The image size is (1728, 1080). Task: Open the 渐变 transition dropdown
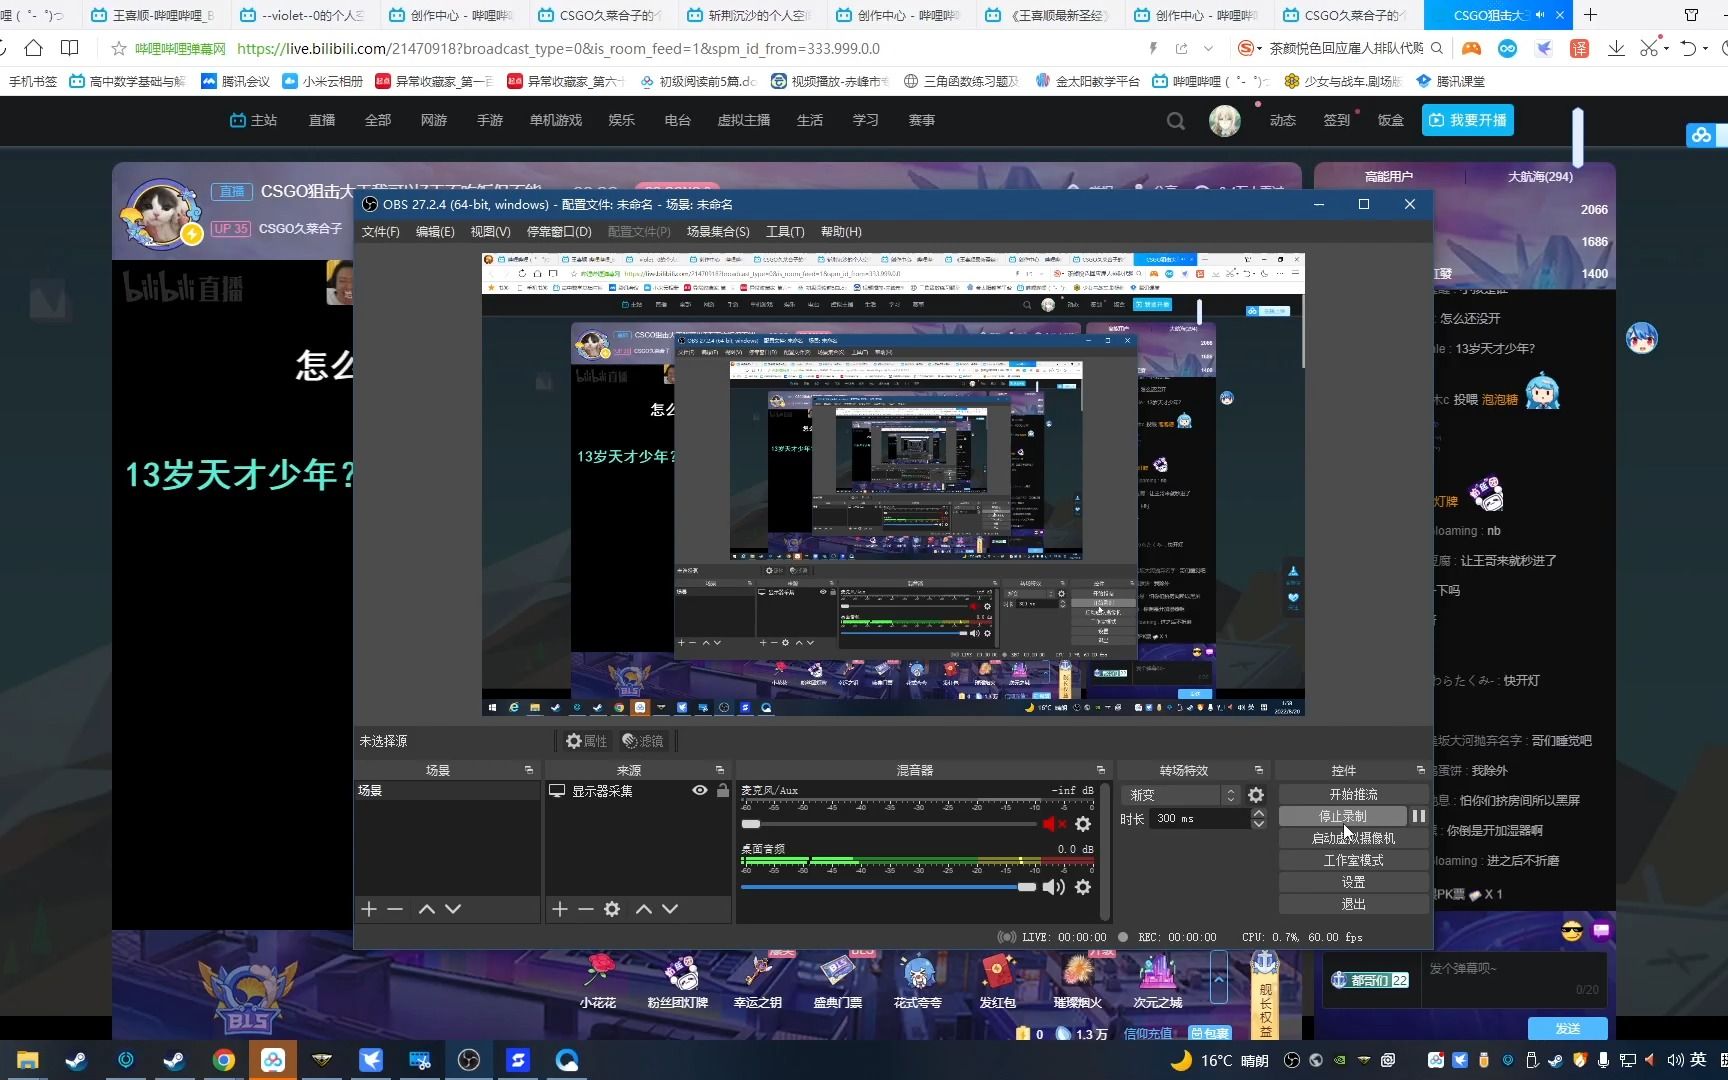[1180, 795]
